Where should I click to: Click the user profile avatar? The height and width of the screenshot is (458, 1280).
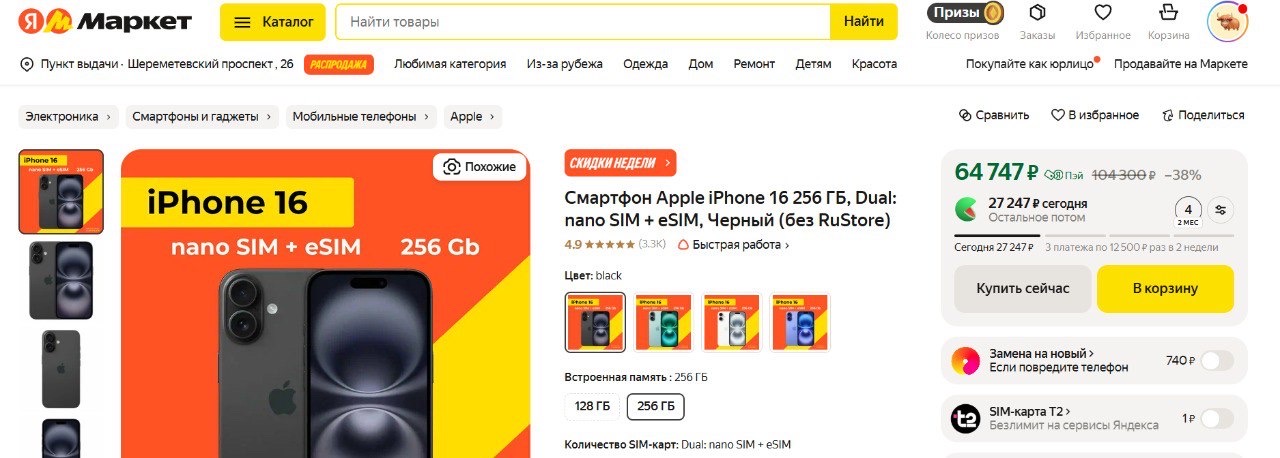[x=1228, y=22]
